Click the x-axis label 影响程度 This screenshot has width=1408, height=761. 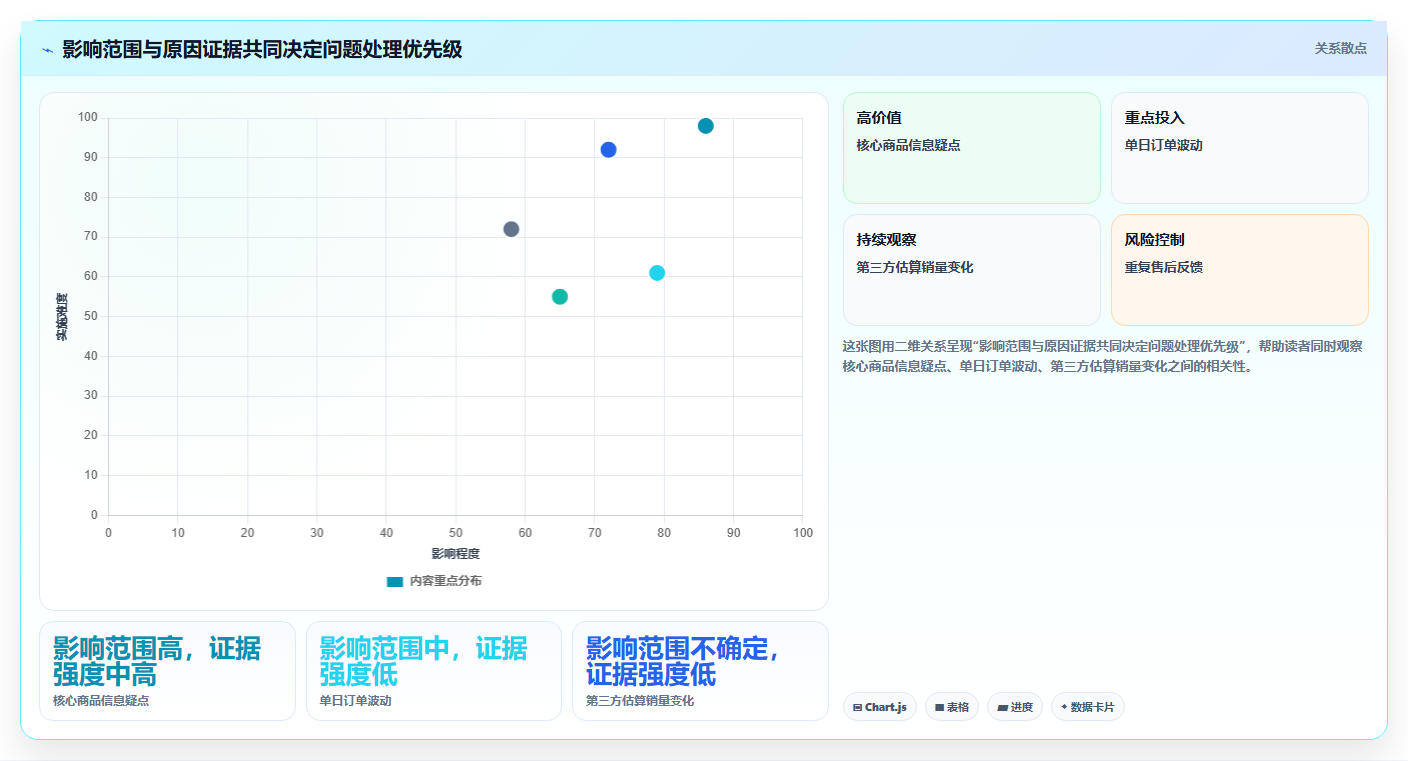[x=456, y=554]
